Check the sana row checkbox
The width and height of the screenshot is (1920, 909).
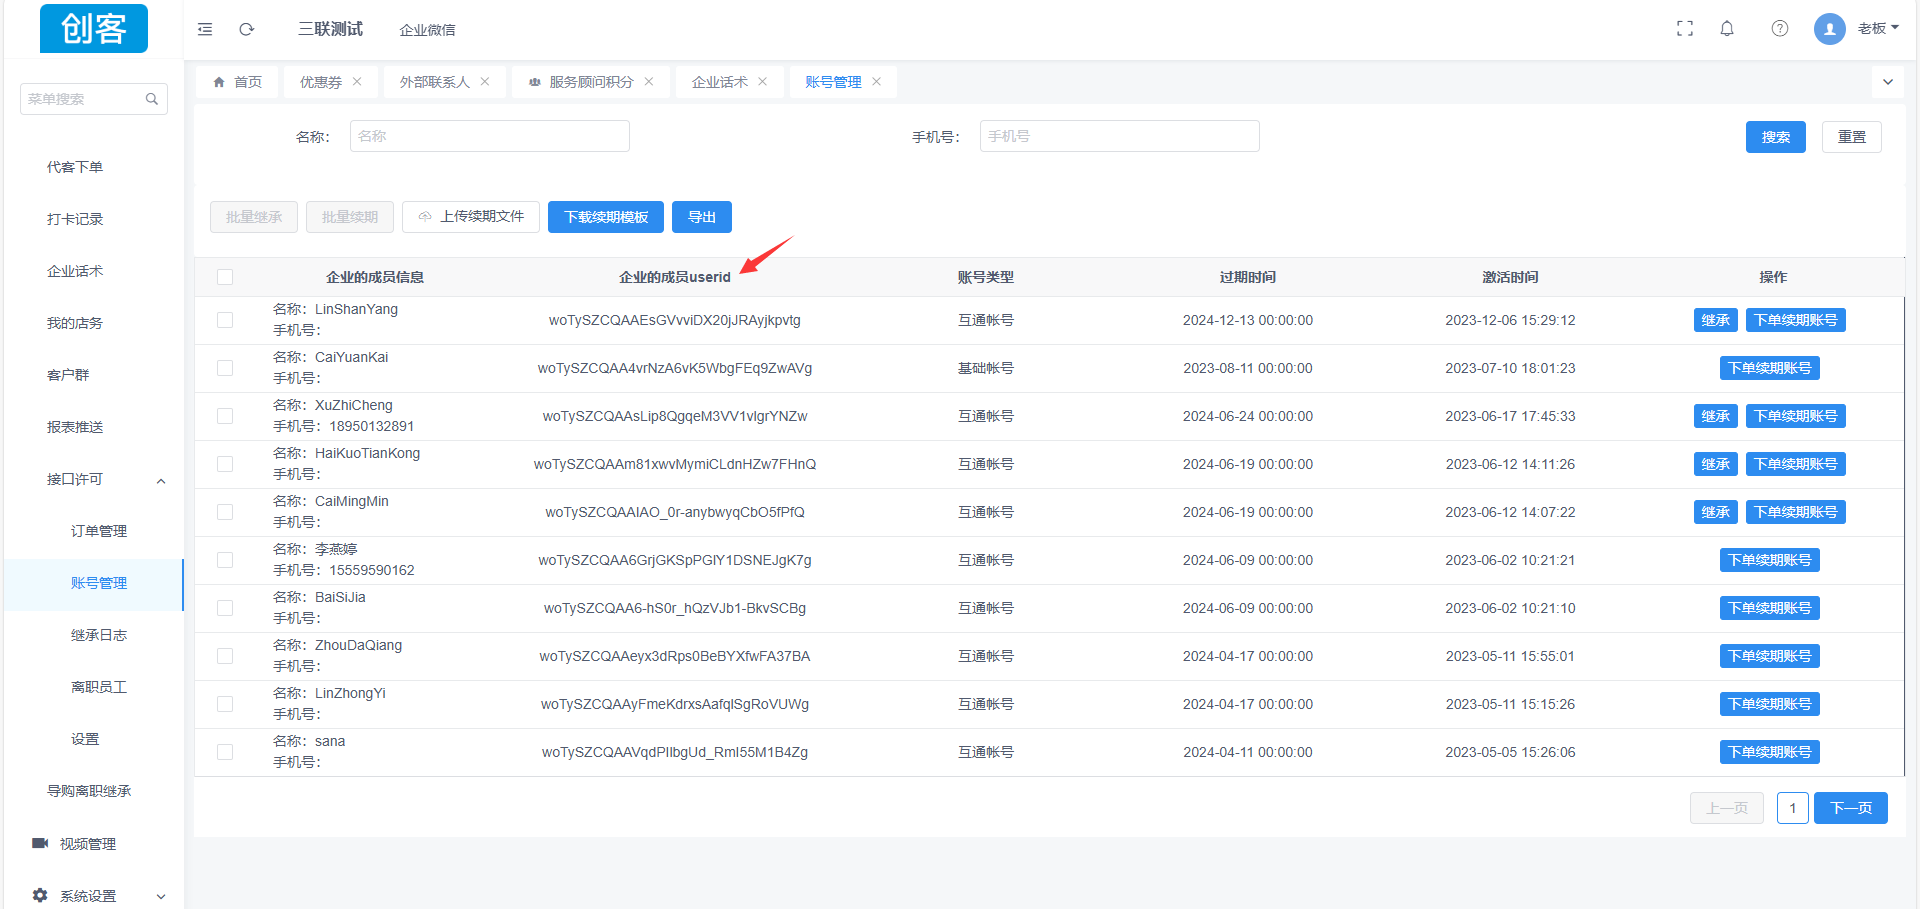click(225, 752)
